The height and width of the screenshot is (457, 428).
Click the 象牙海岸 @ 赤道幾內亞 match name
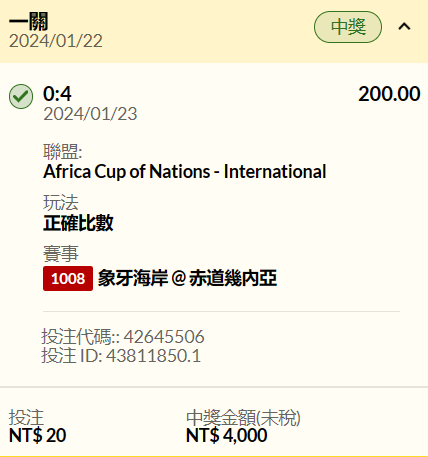(x=187, y=278)
